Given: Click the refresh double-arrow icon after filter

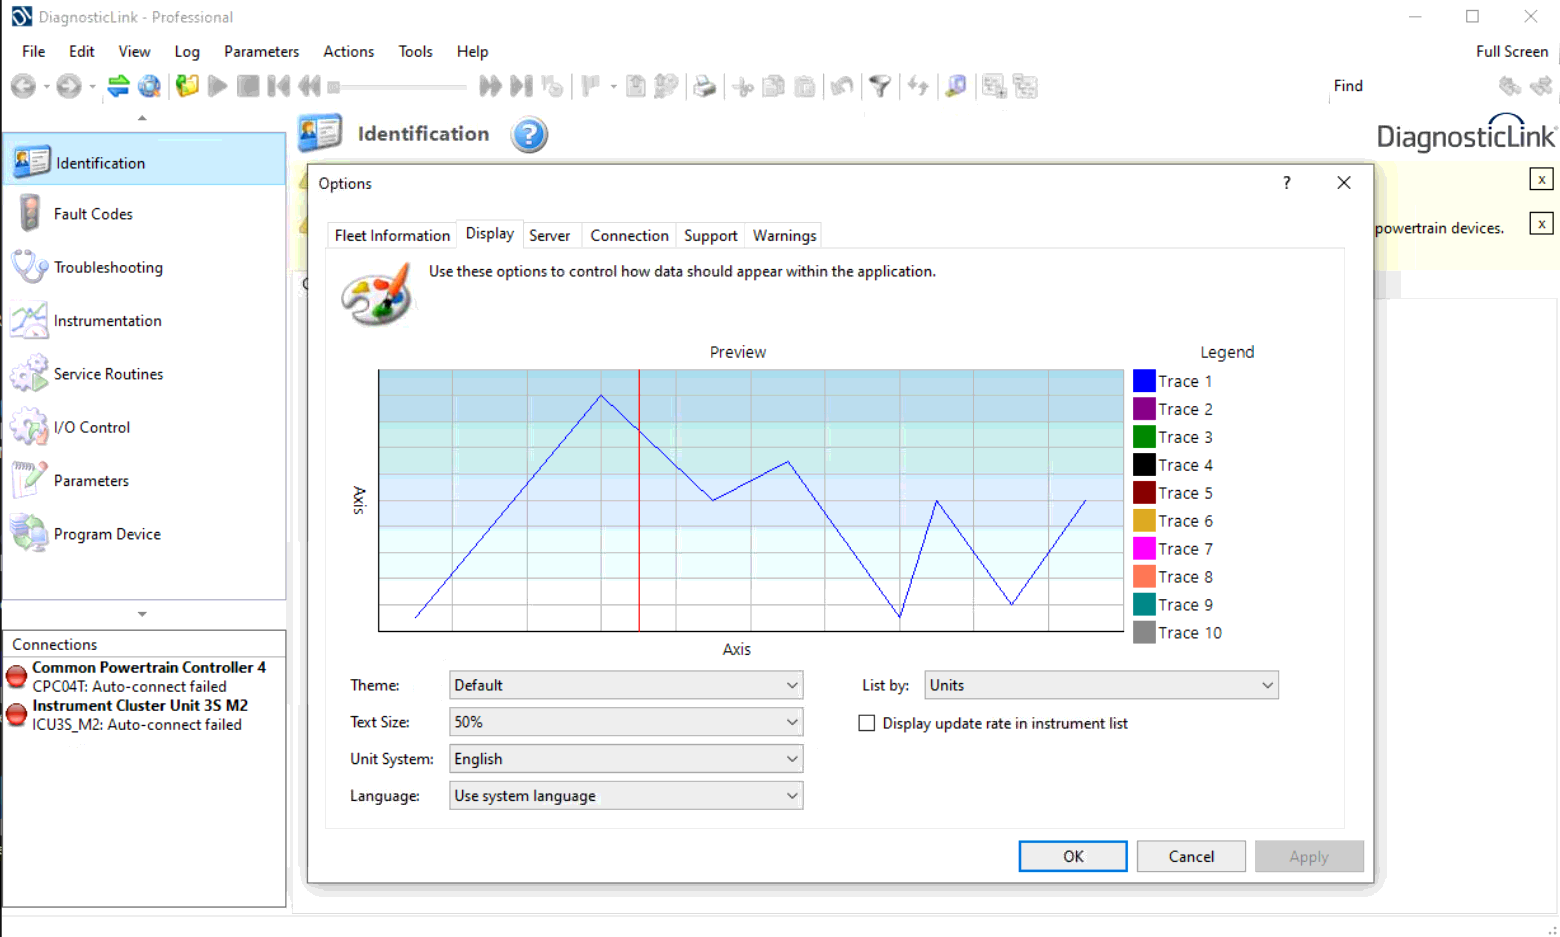Looking at the screenshot, I should (x=918, y=87).
